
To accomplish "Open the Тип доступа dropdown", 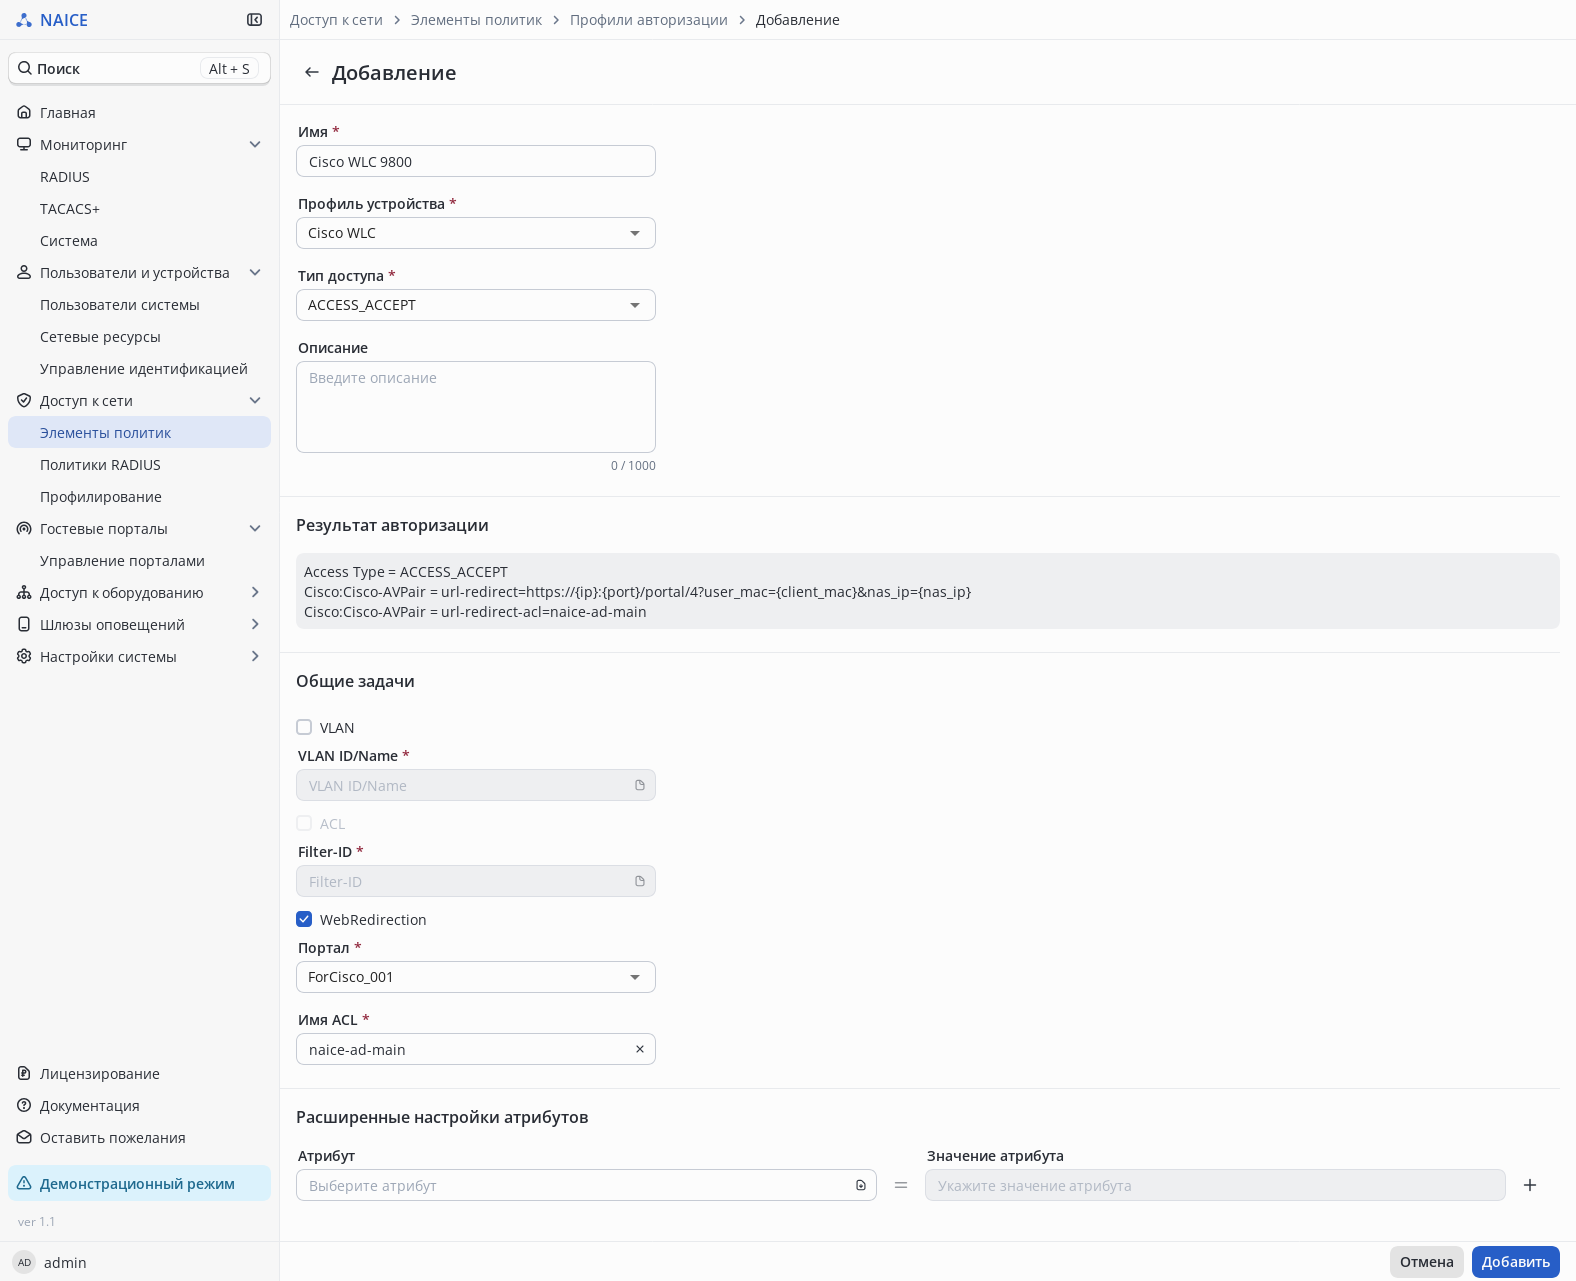I will (x=476, y=305).
